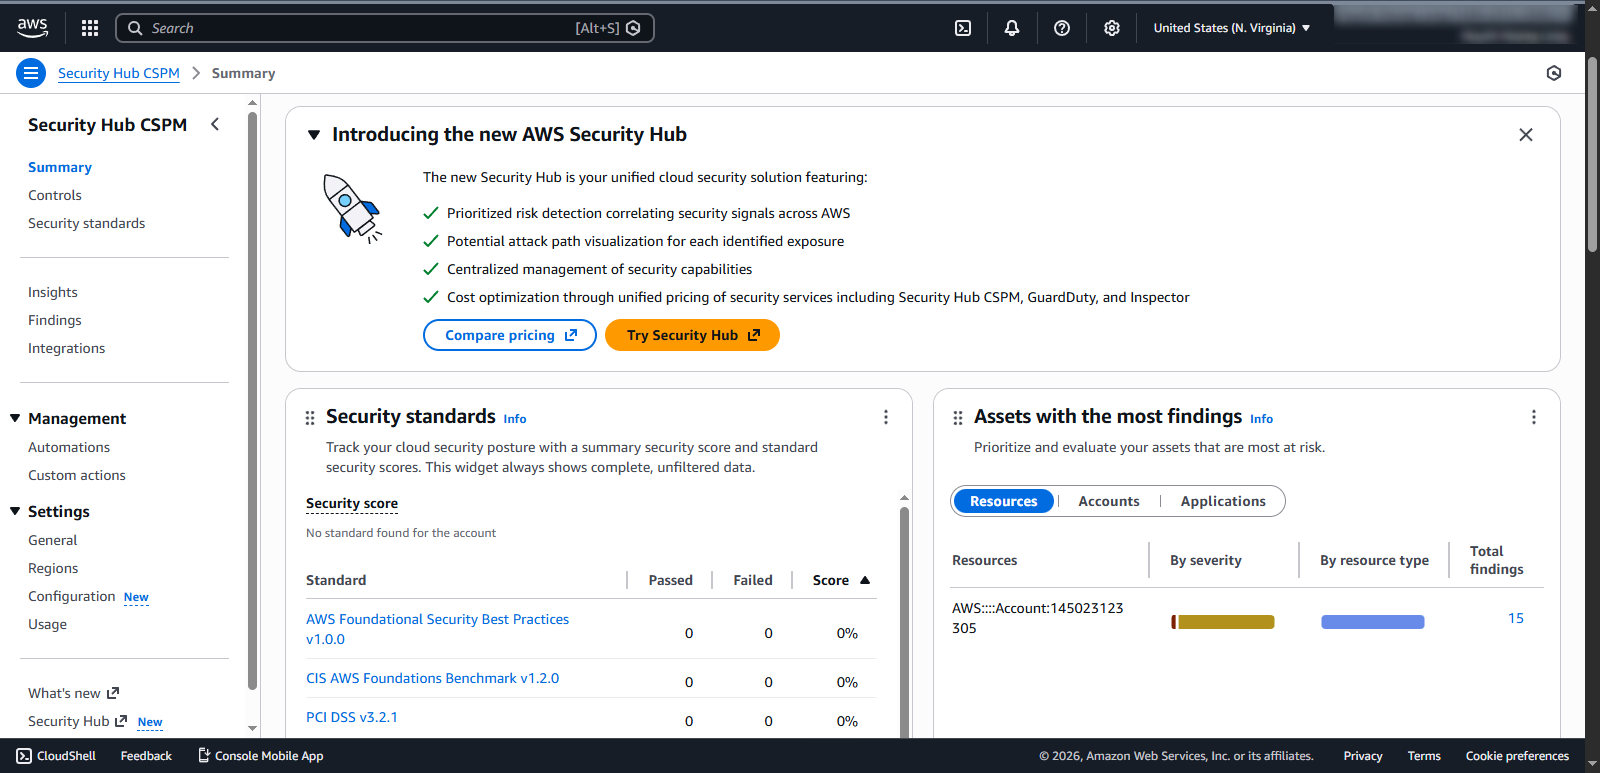Click the Security Hub link in sidebar
This screenshot has height=773, width=1600.
[x=78, y=721]
